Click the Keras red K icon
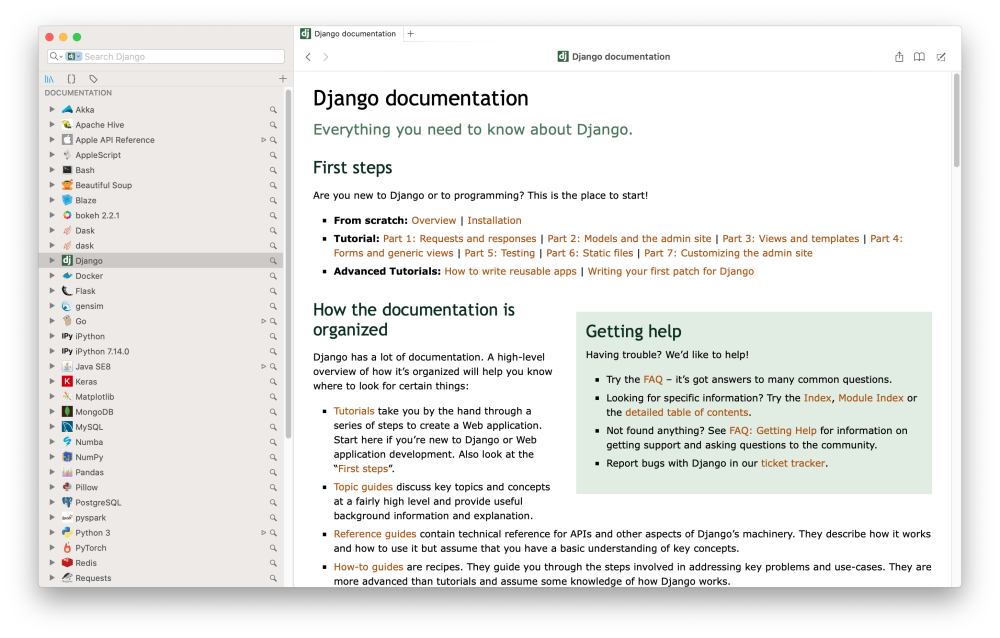This screenshot has width=1000, height=638. point(67,382)
